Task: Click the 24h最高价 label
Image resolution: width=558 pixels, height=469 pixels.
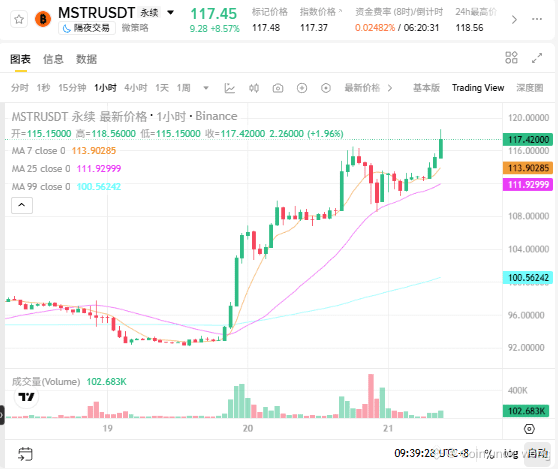Action: (476, 12)
